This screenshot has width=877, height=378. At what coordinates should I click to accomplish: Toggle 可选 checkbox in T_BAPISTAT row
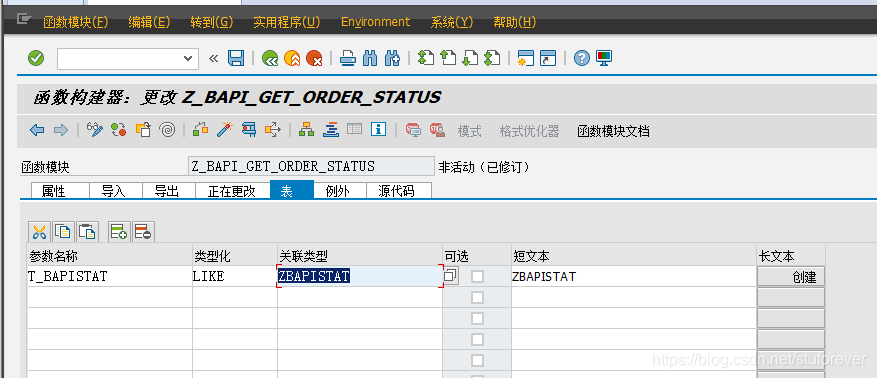[x=477, y=276]
